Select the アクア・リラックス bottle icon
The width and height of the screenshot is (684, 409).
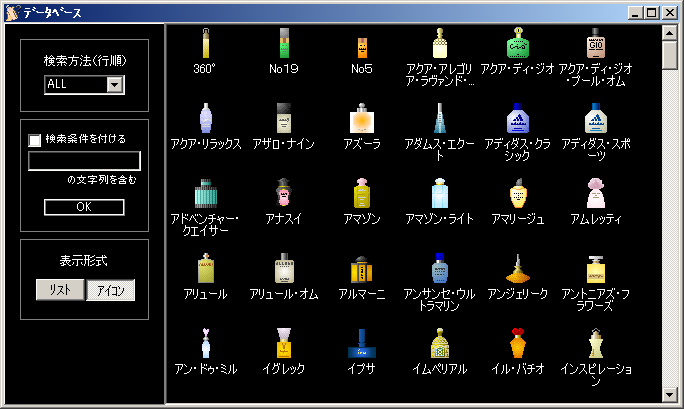coord(205,119)
